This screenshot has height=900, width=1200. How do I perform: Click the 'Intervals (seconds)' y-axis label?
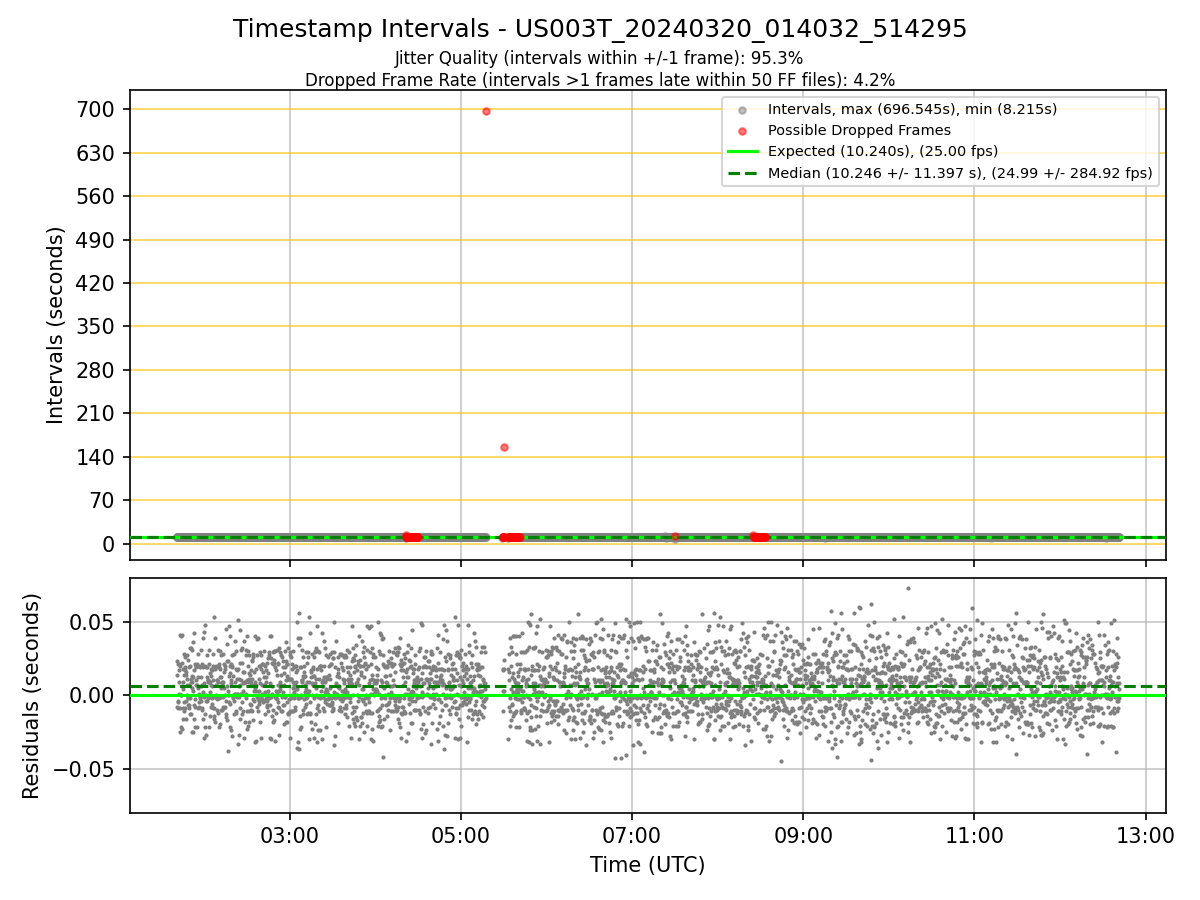[56, 325]
